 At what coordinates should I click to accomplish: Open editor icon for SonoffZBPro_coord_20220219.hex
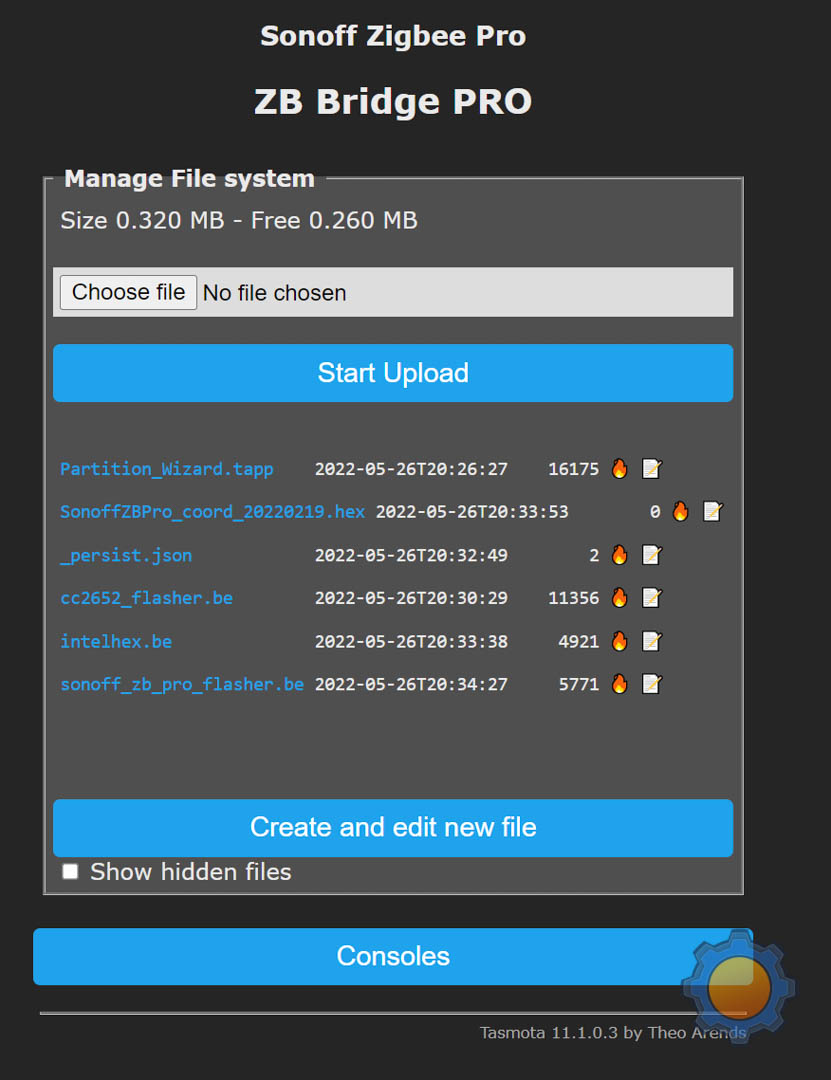(712, 511)
